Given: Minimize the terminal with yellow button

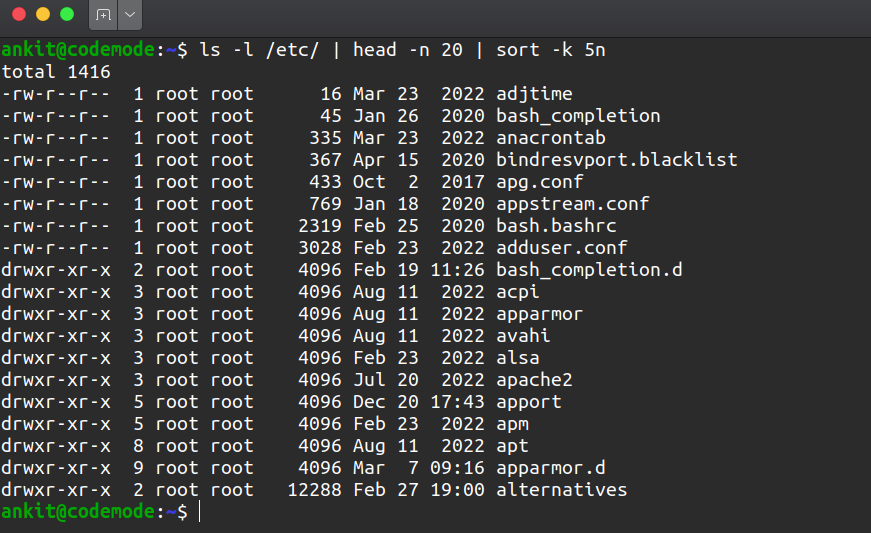Looking at the screenshot, I should point(43,14).
